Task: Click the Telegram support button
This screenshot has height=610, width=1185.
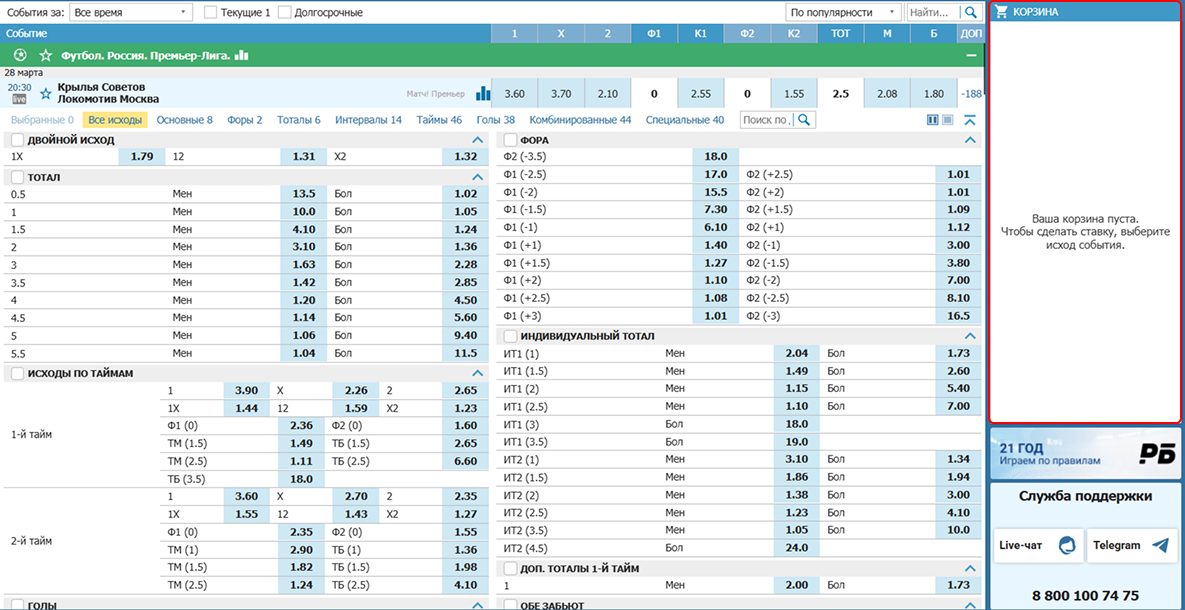Action: coord(1129,545)
